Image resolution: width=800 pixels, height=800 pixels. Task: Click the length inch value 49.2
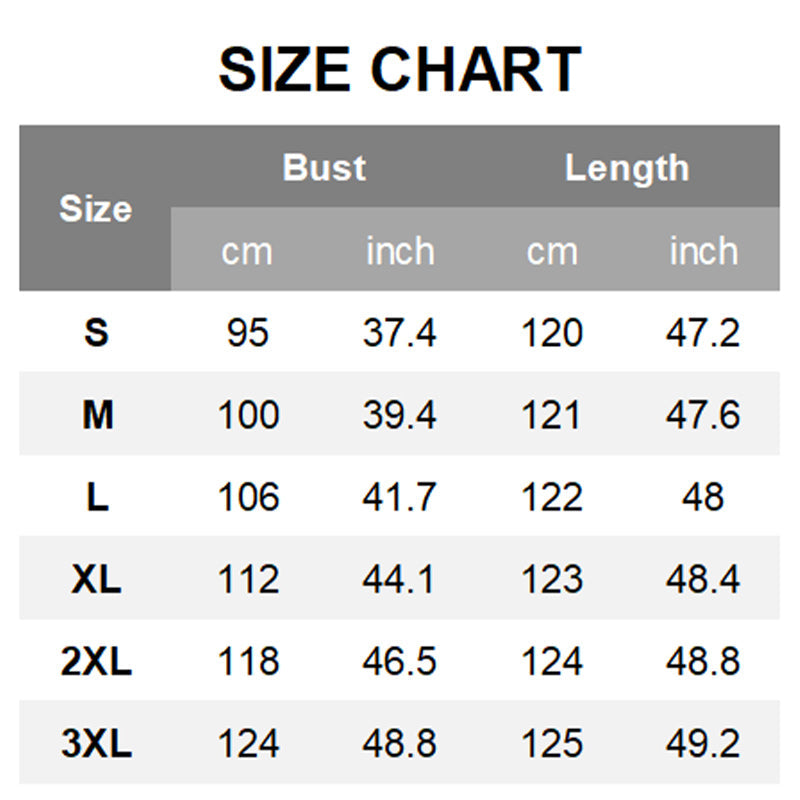pos(703,743)
